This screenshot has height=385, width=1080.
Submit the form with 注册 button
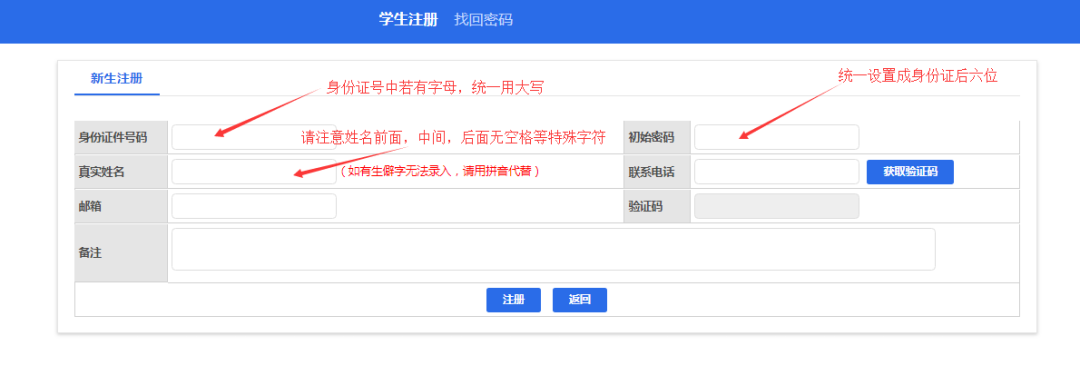pos(513,300)
